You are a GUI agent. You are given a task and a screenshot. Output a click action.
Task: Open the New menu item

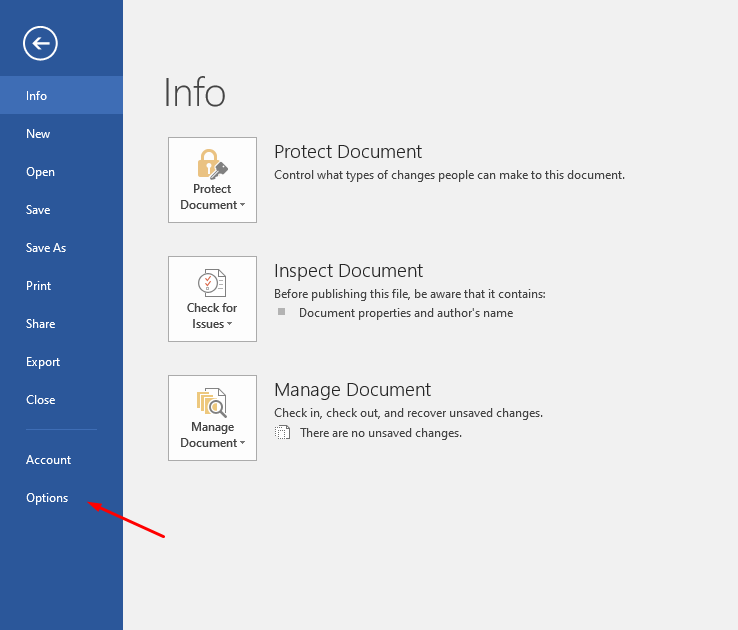click(x=61, y=134)
